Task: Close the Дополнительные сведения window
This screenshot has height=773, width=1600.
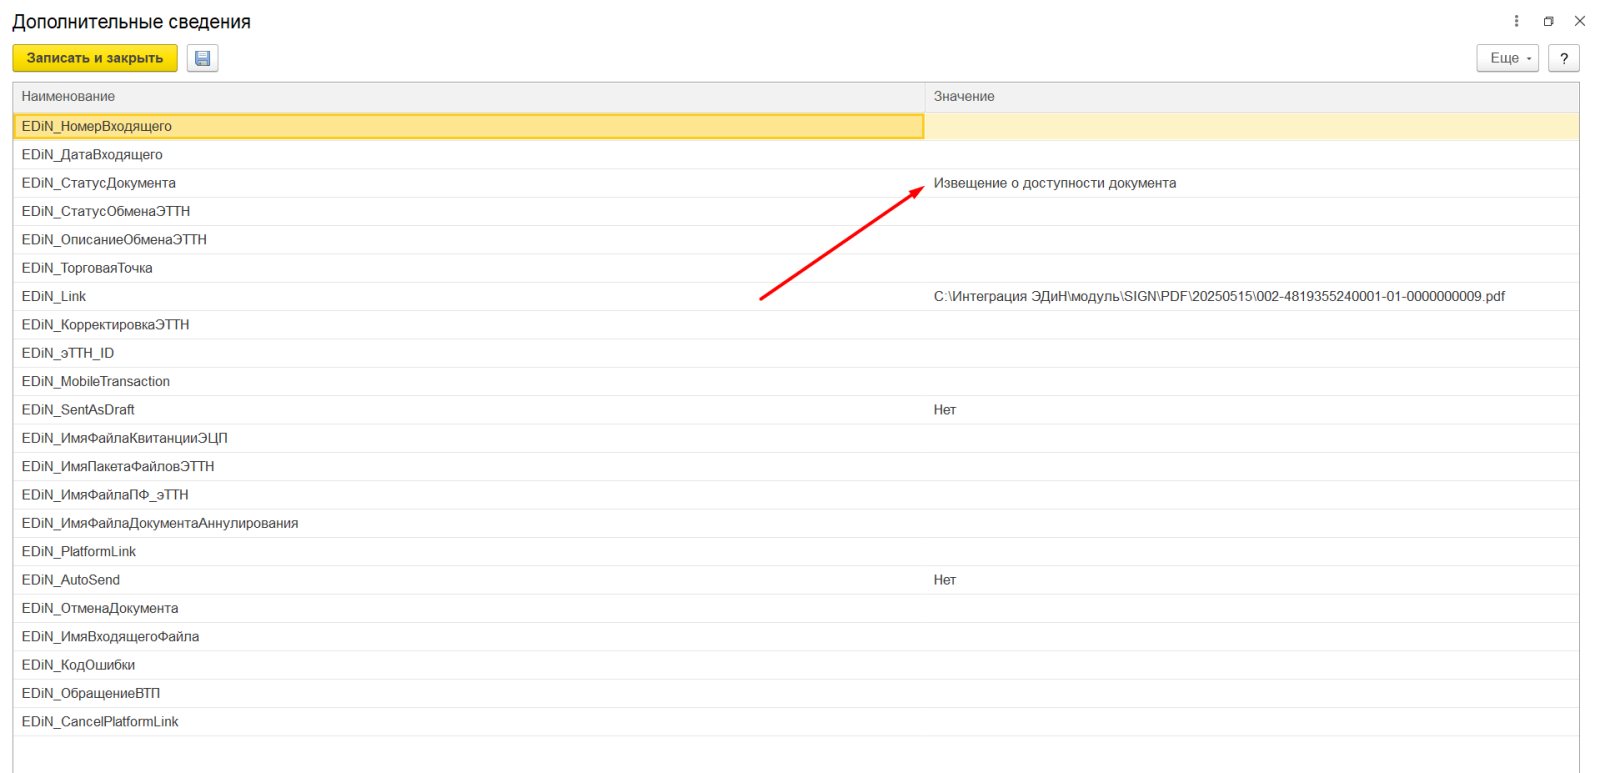Action: coord(1580,21)
